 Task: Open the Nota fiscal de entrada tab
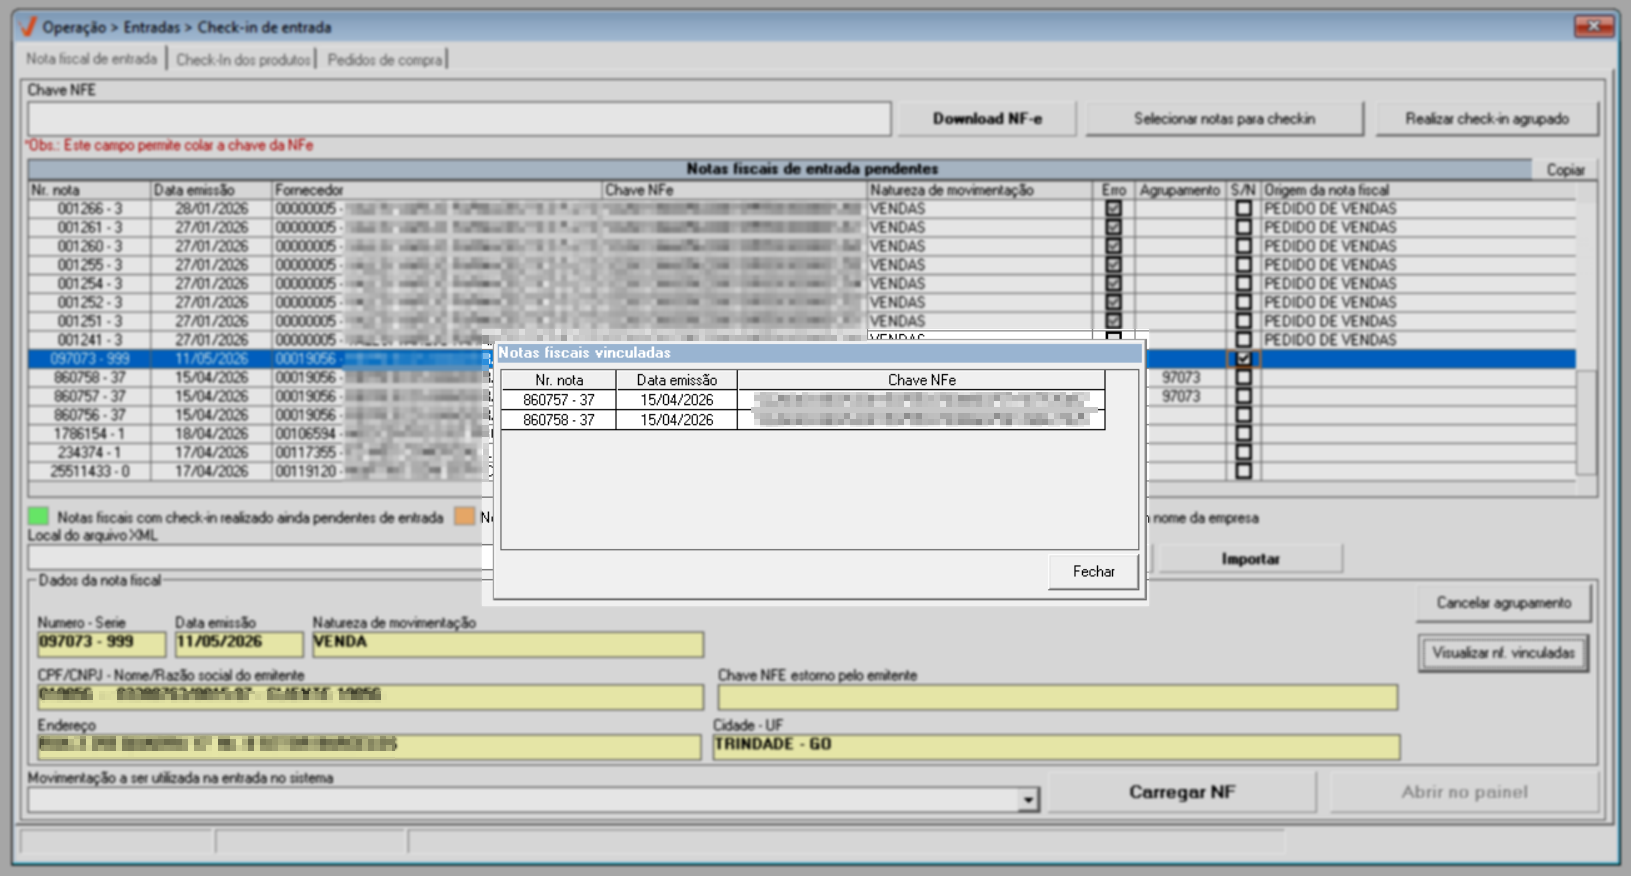[x=92, y=59]
